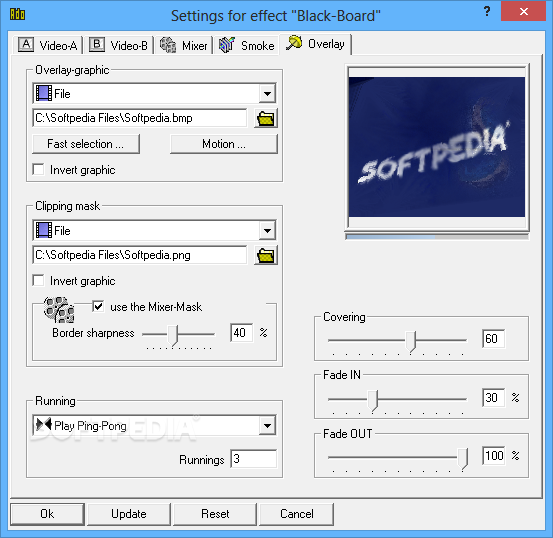Click the filmstrip icon in the Overlay-graphic combo
Viewport: 553px width, 538px height.
click(44, 93)
